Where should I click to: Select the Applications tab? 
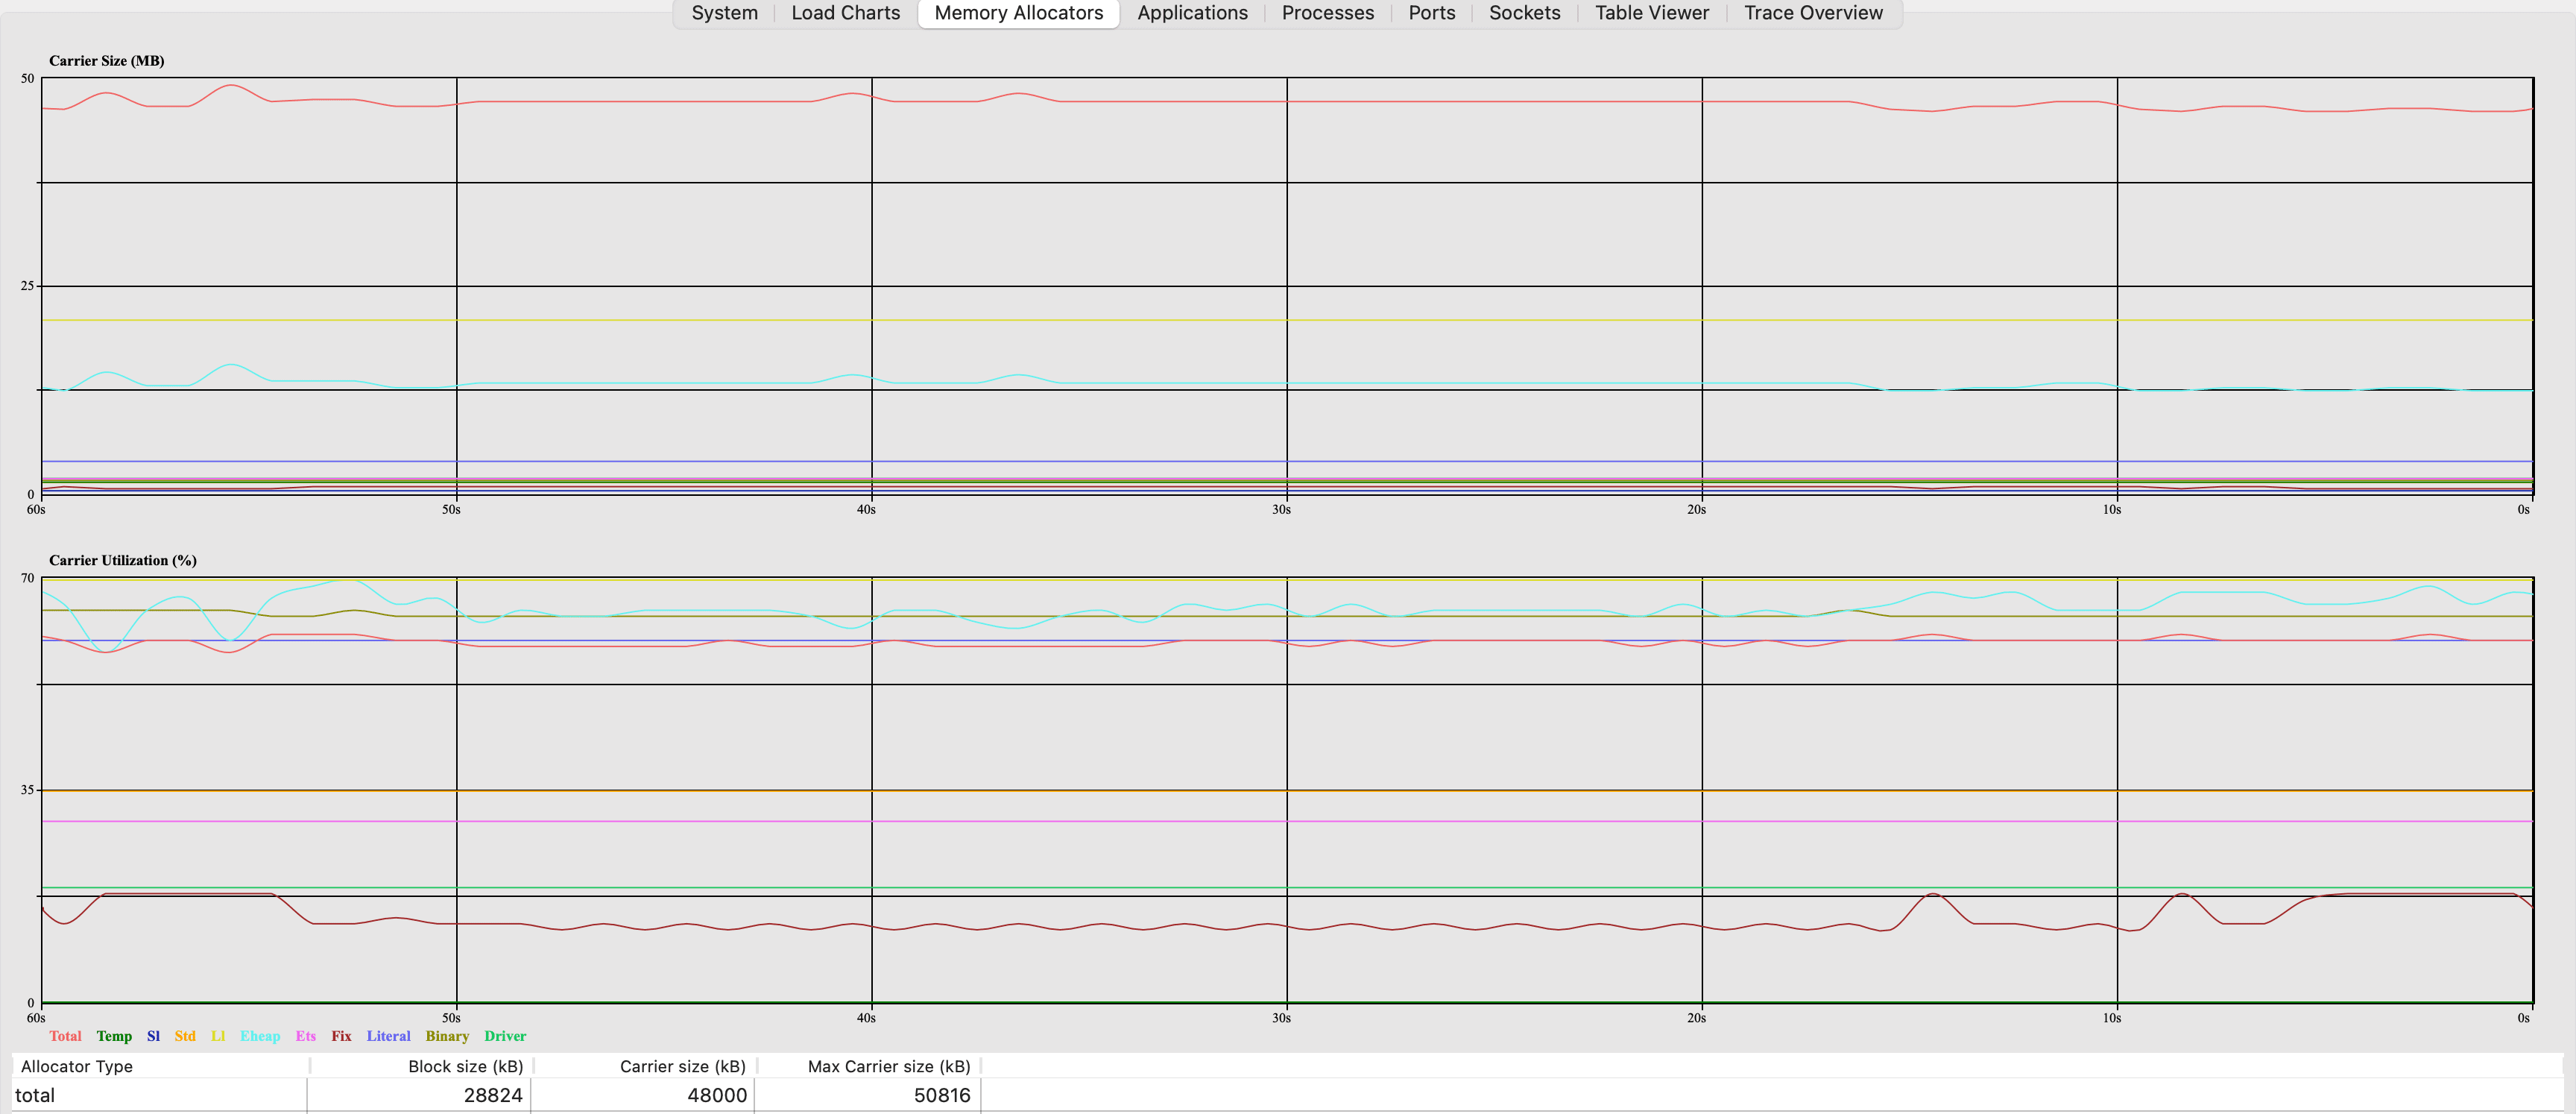(1192, 13)
